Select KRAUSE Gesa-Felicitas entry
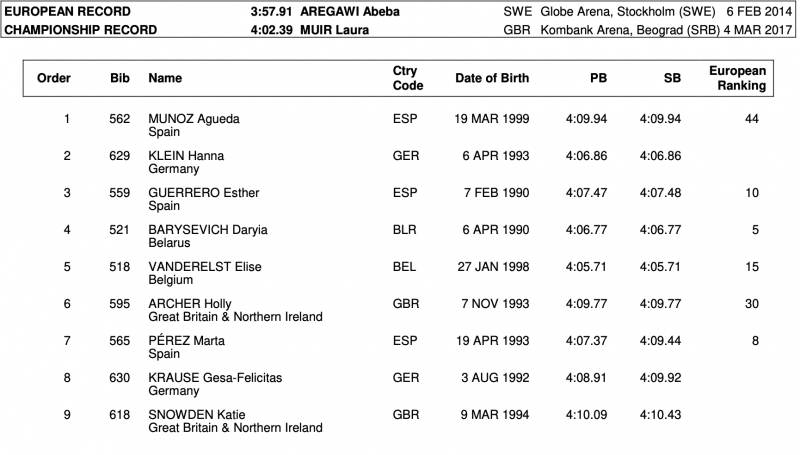 209,378
